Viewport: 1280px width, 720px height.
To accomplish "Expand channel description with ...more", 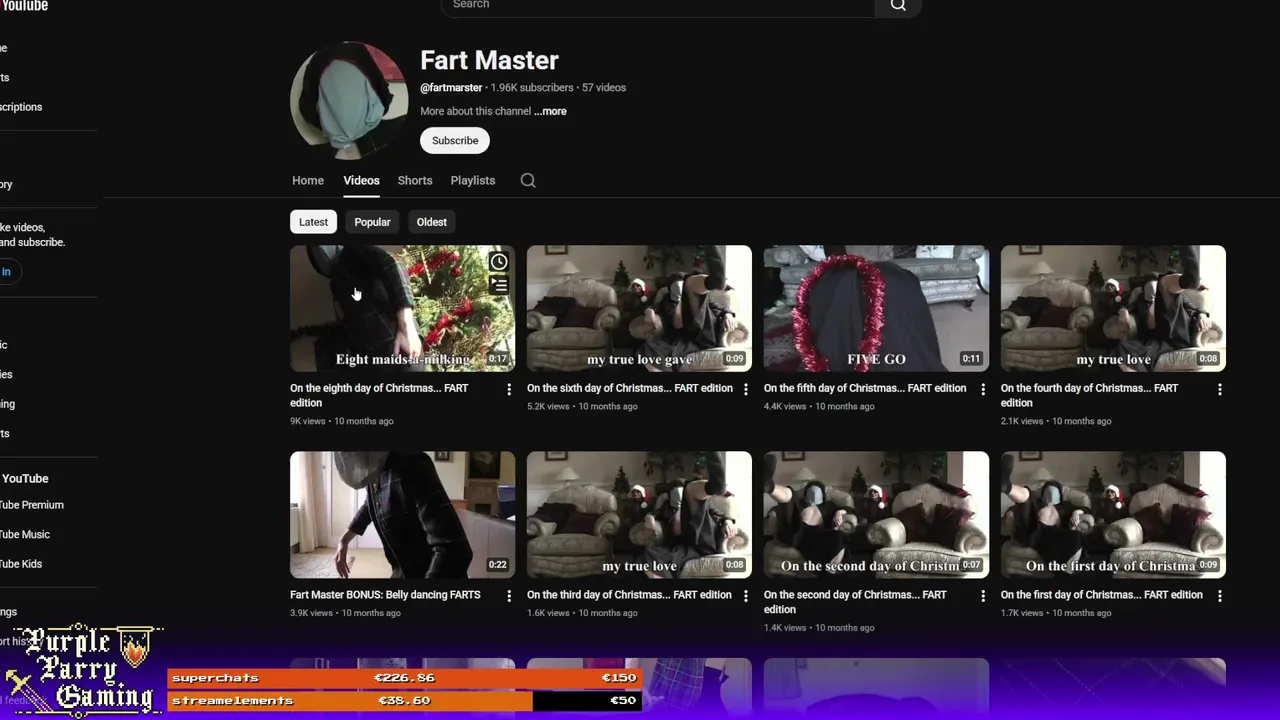I will pyautogui.click(x=550, y=111).
